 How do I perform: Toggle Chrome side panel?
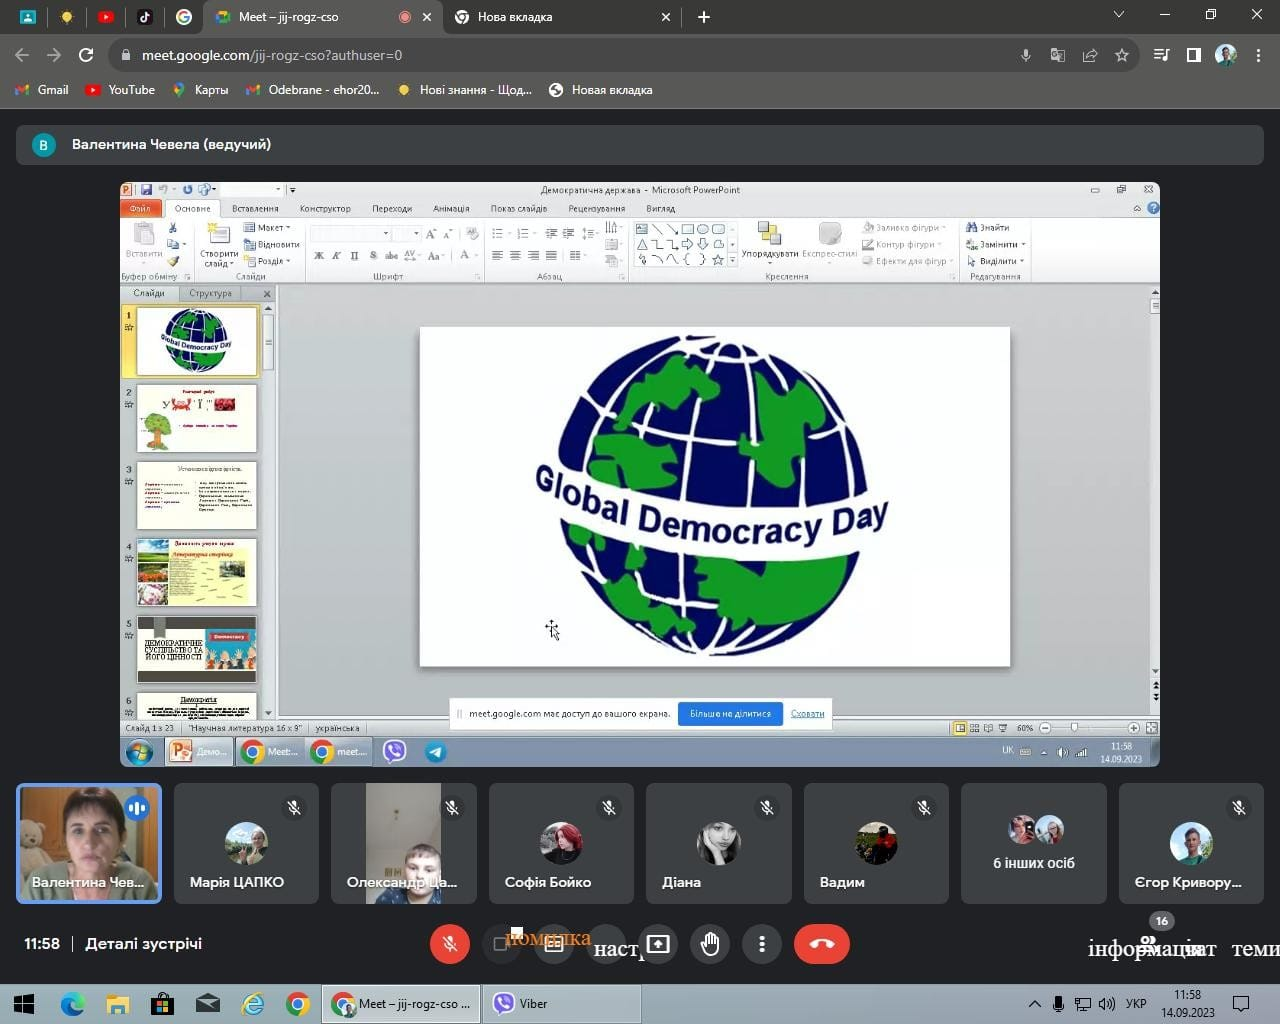[1193, 55]
